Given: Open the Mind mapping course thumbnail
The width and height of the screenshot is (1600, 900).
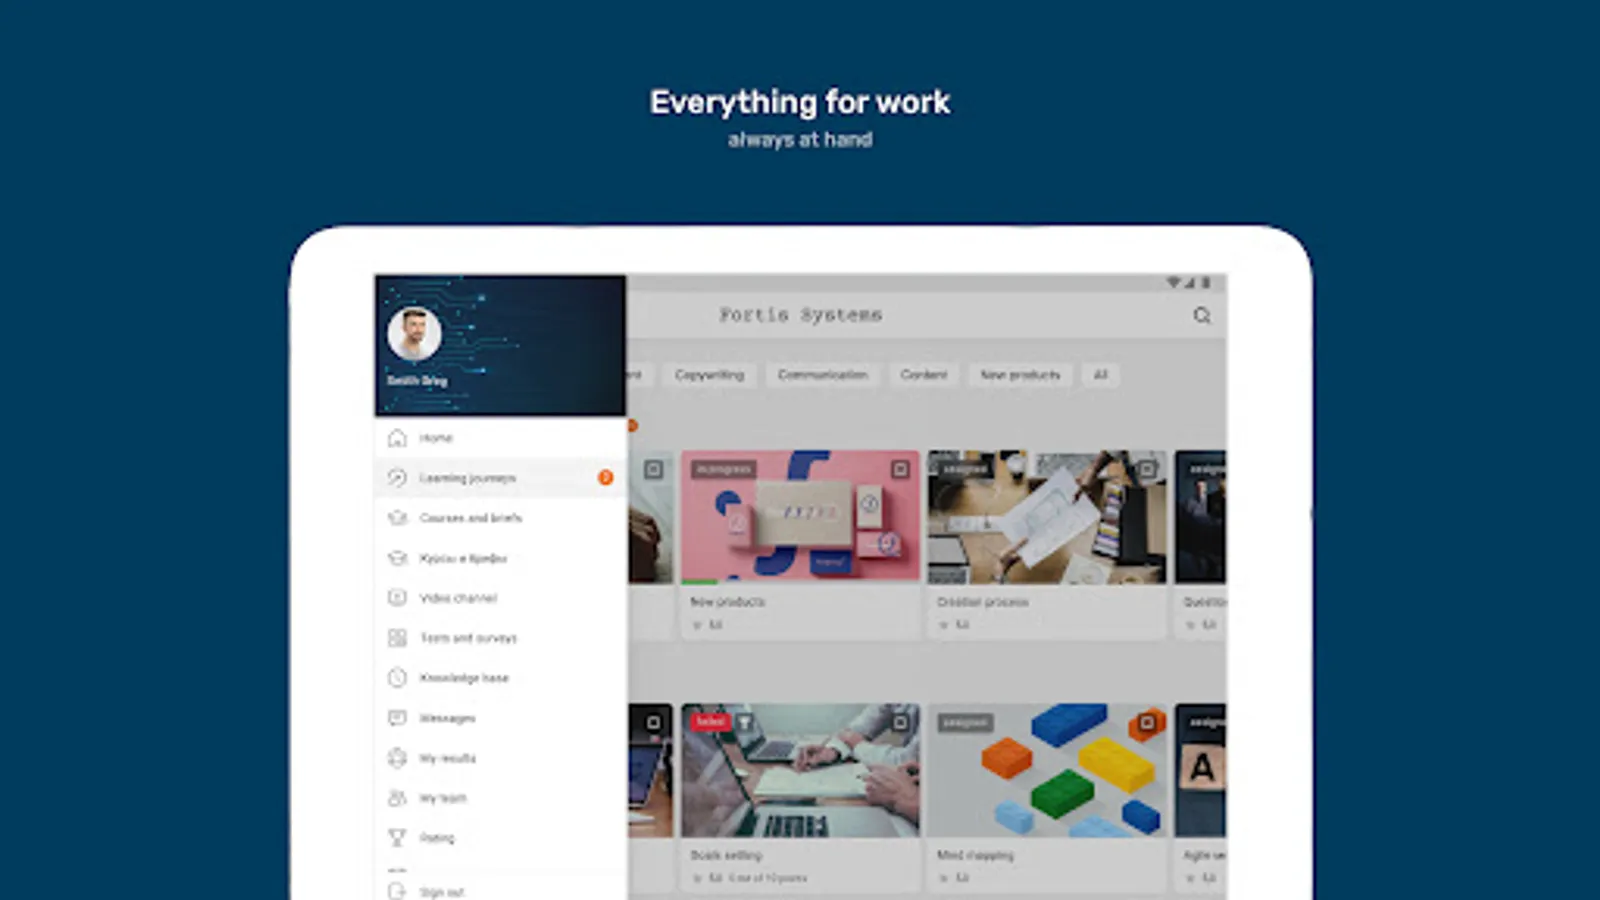Looking at the screenshot, I should [x=1047, y=770].
